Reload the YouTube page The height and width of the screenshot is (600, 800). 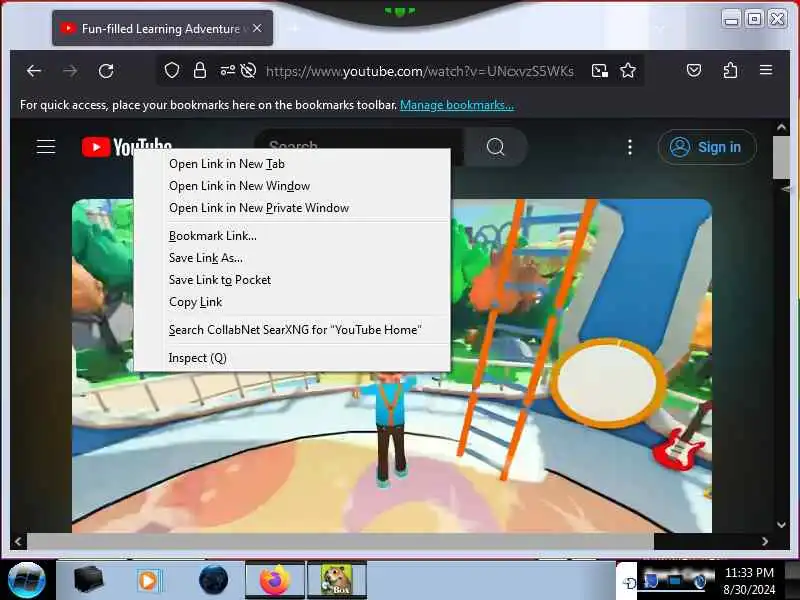106,71
